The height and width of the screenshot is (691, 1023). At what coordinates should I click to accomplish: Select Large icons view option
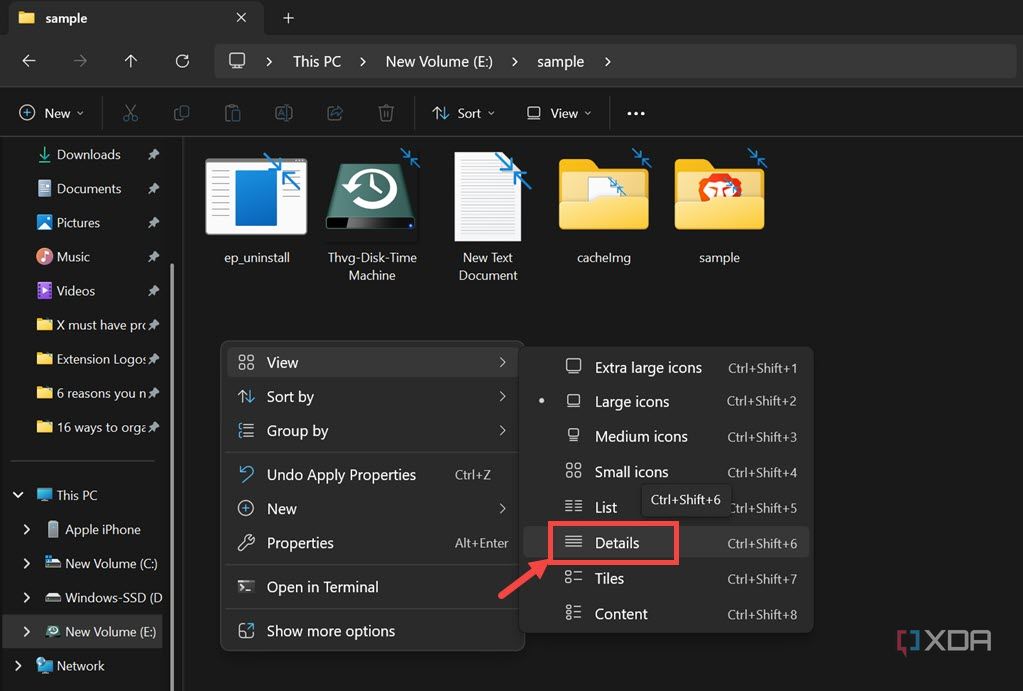pyautogui.click(x=631, y=402)
